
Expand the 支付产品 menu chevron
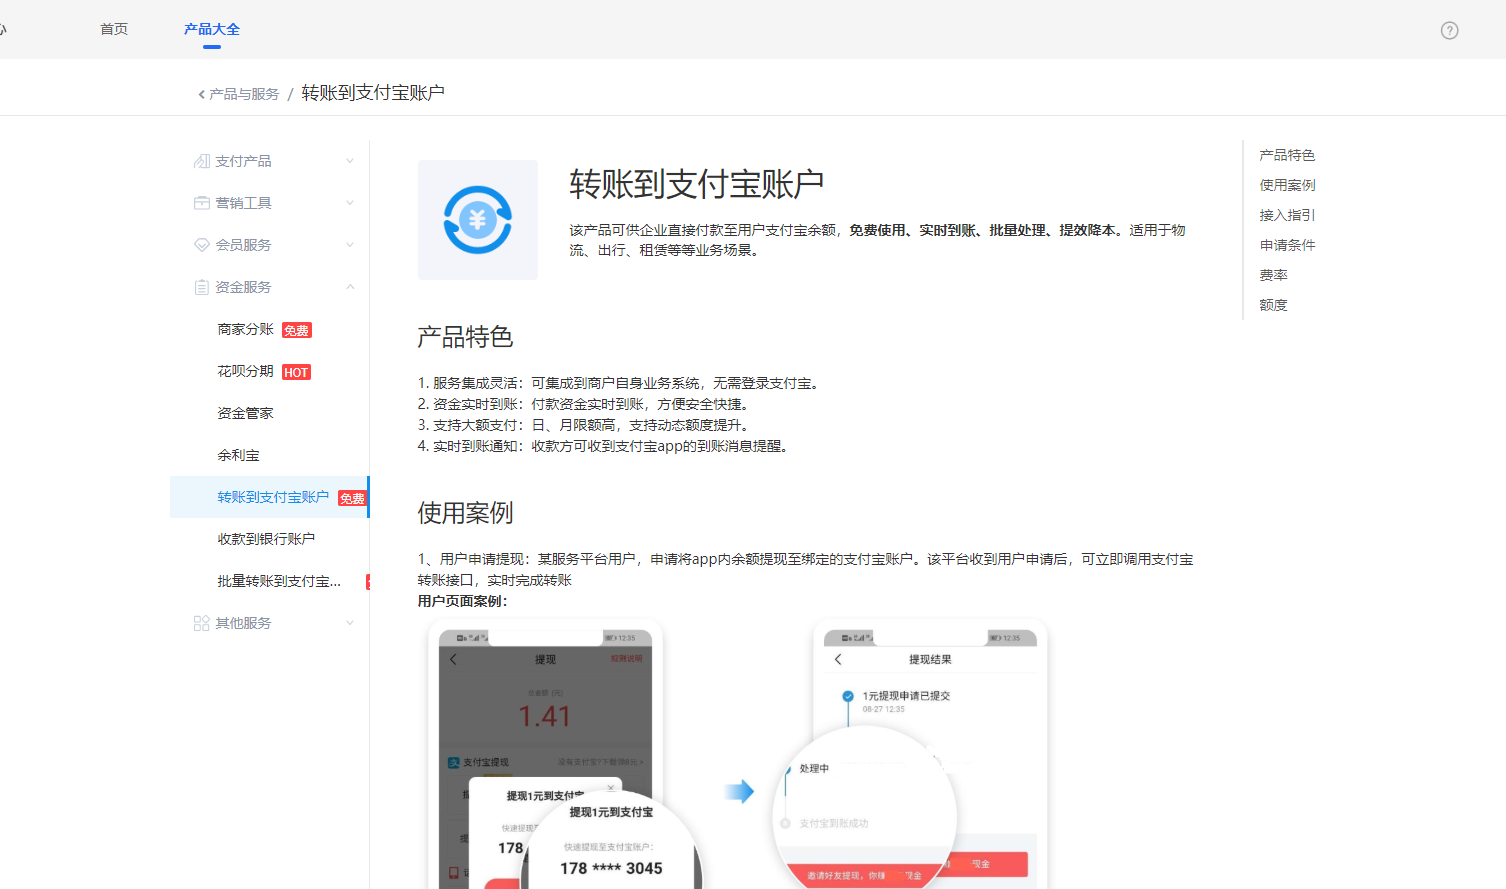point(350,161)
